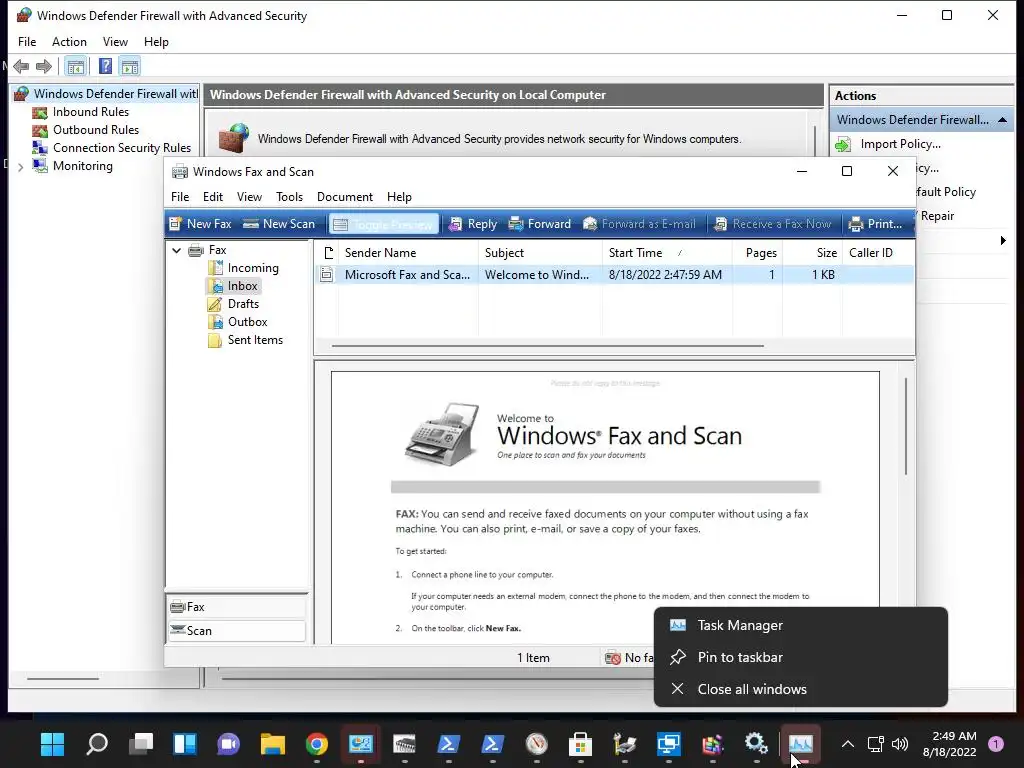Toggle console tree icon in Firewall toolbar

(x=76, y=66)
